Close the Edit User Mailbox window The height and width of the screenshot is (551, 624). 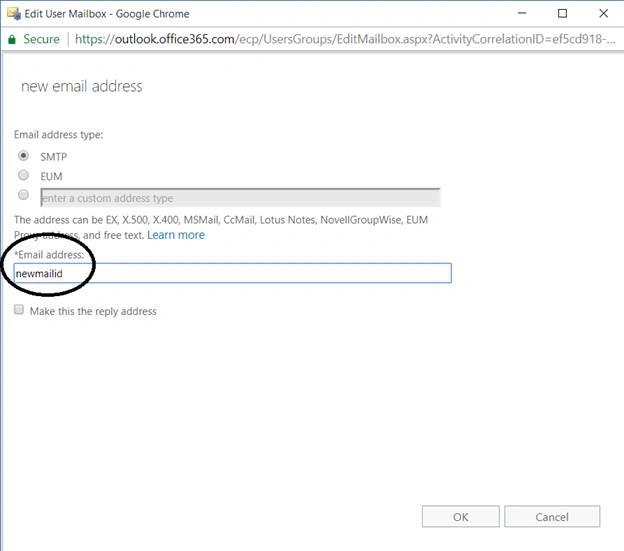point(603,13)
